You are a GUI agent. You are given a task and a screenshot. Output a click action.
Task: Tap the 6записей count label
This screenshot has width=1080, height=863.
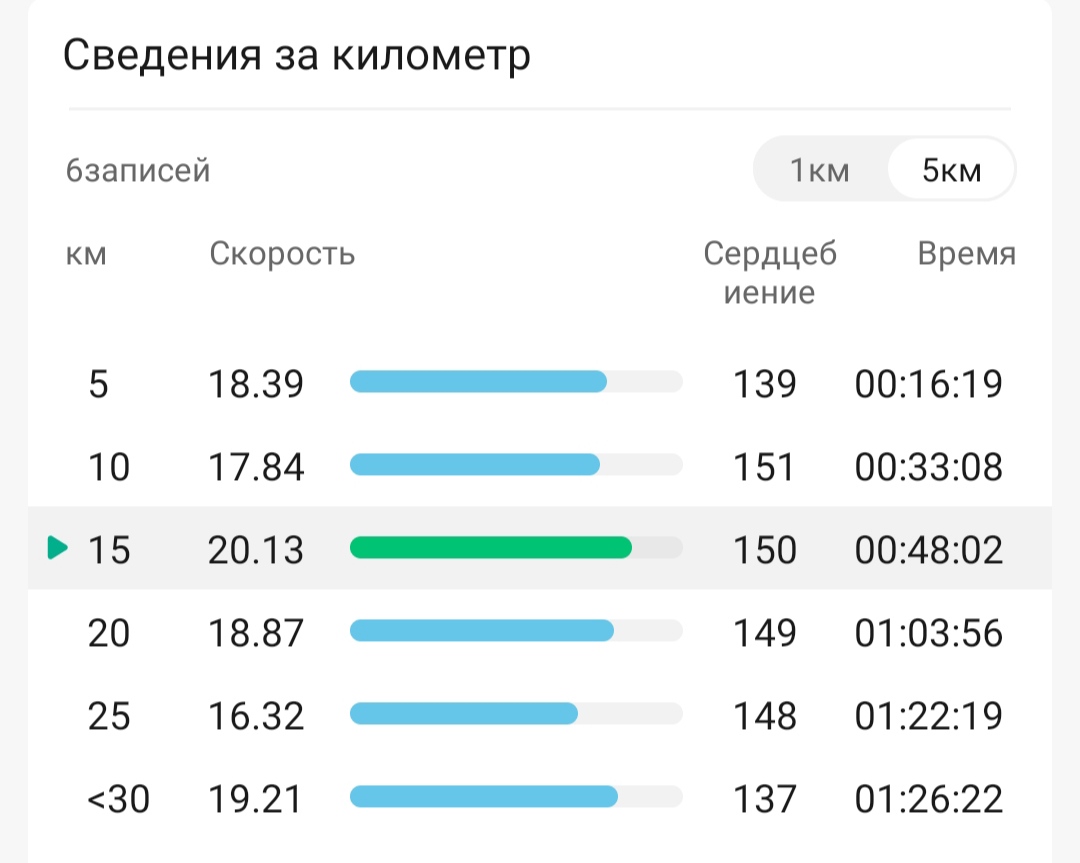138,170
